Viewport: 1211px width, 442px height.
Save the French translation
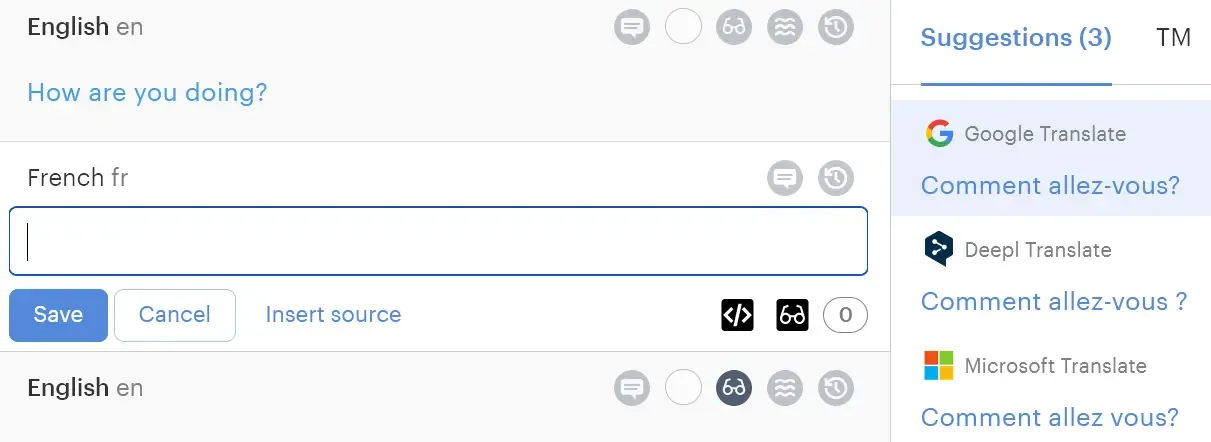click(x=58, y=315)
